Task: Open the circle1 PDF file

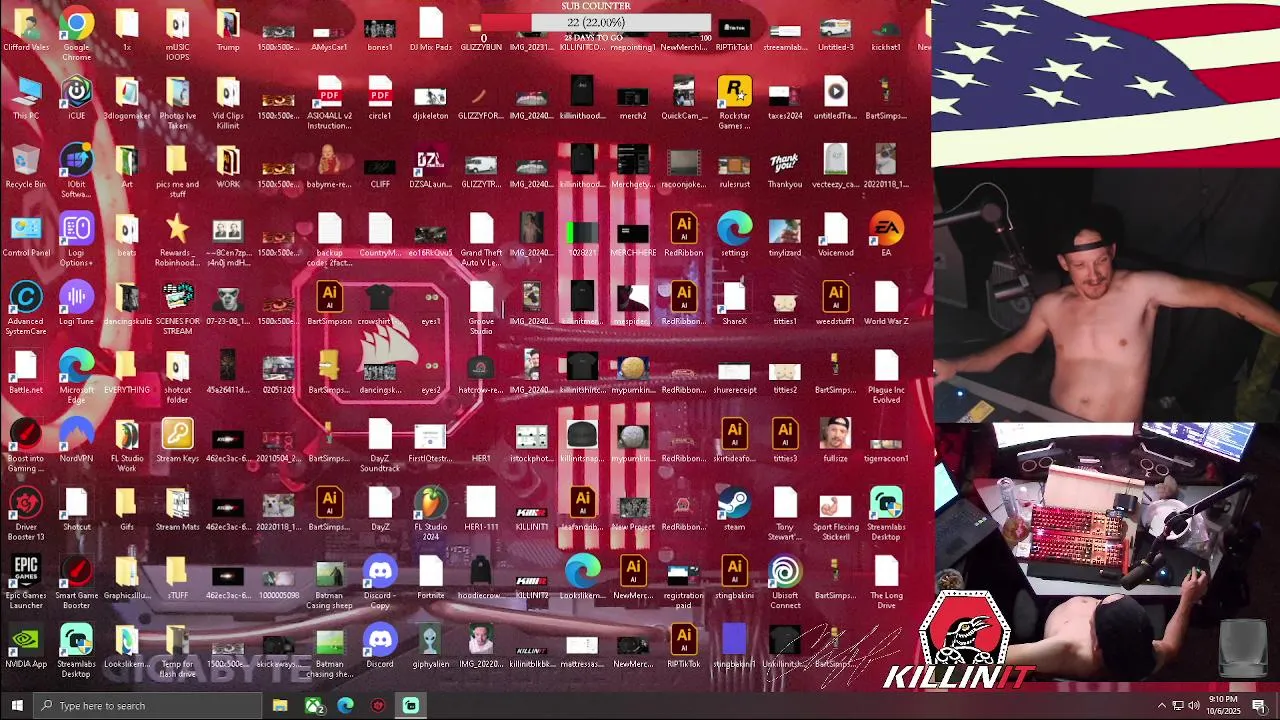Action: (x=379, y=92)
